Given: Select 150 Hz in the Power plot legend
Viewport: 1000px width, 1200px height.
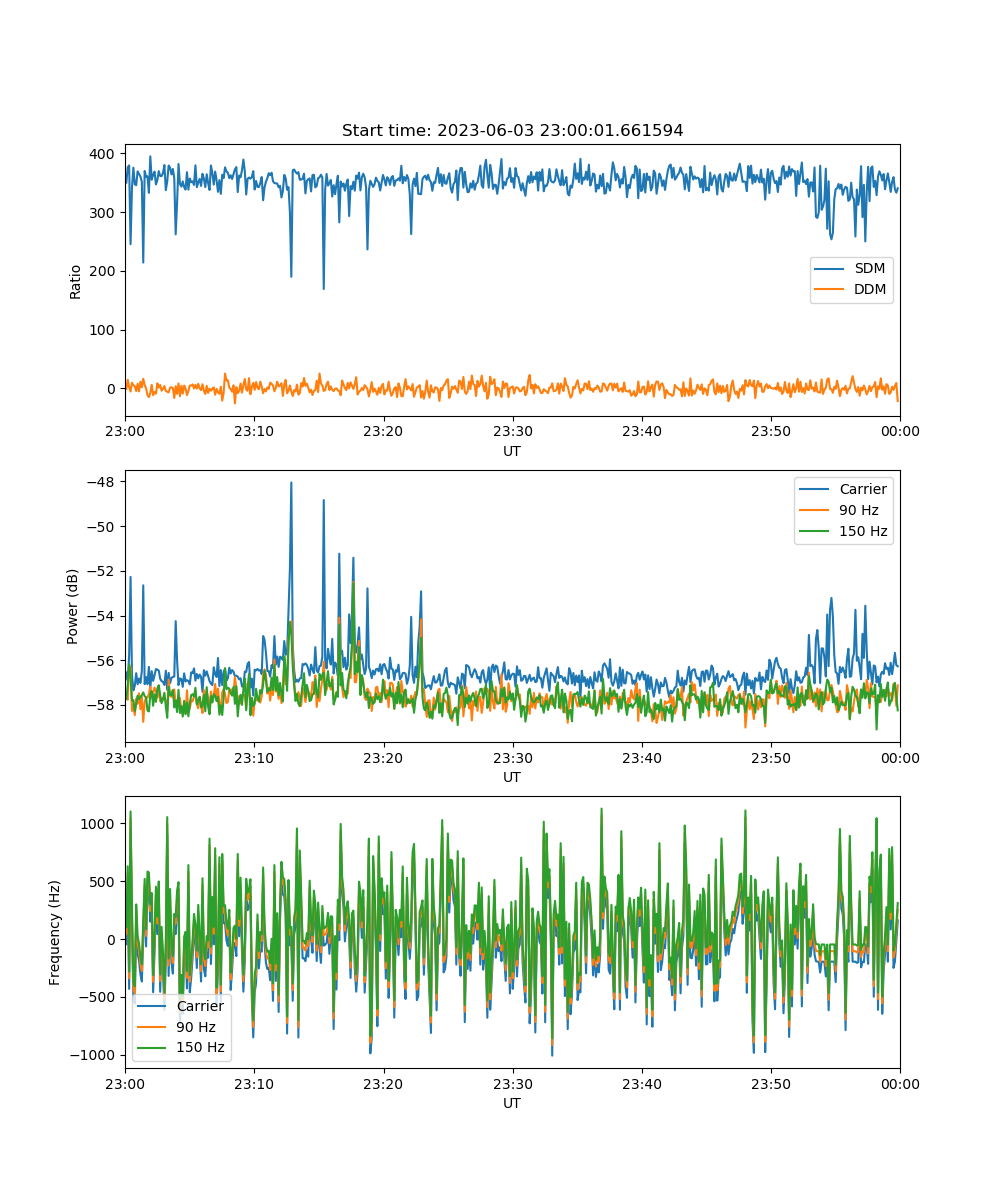Looking at the screenshot, I should tap(844, 532).
